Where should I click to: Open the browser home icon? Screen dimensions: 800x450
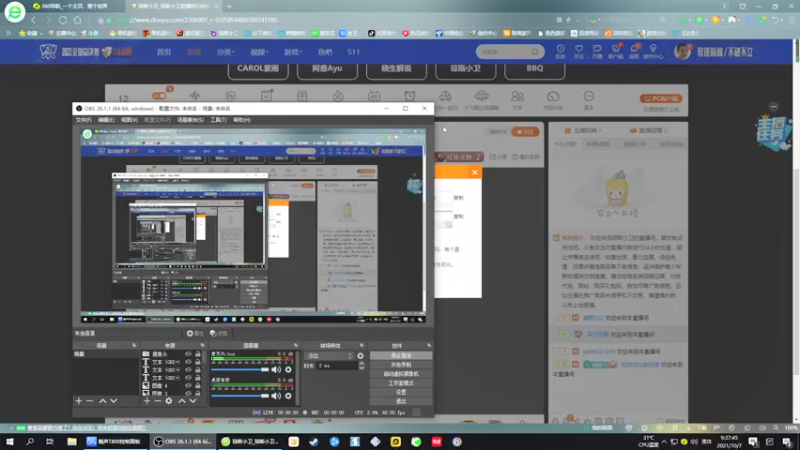78,20
